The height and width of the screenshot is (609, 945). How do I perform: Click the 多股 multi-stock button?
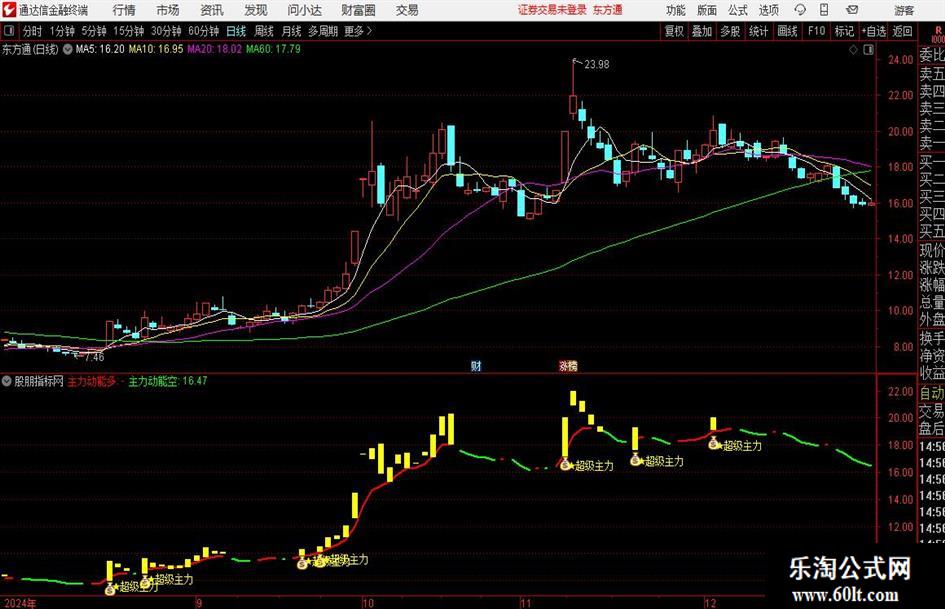pyautogui.click(x=730, y=31)
